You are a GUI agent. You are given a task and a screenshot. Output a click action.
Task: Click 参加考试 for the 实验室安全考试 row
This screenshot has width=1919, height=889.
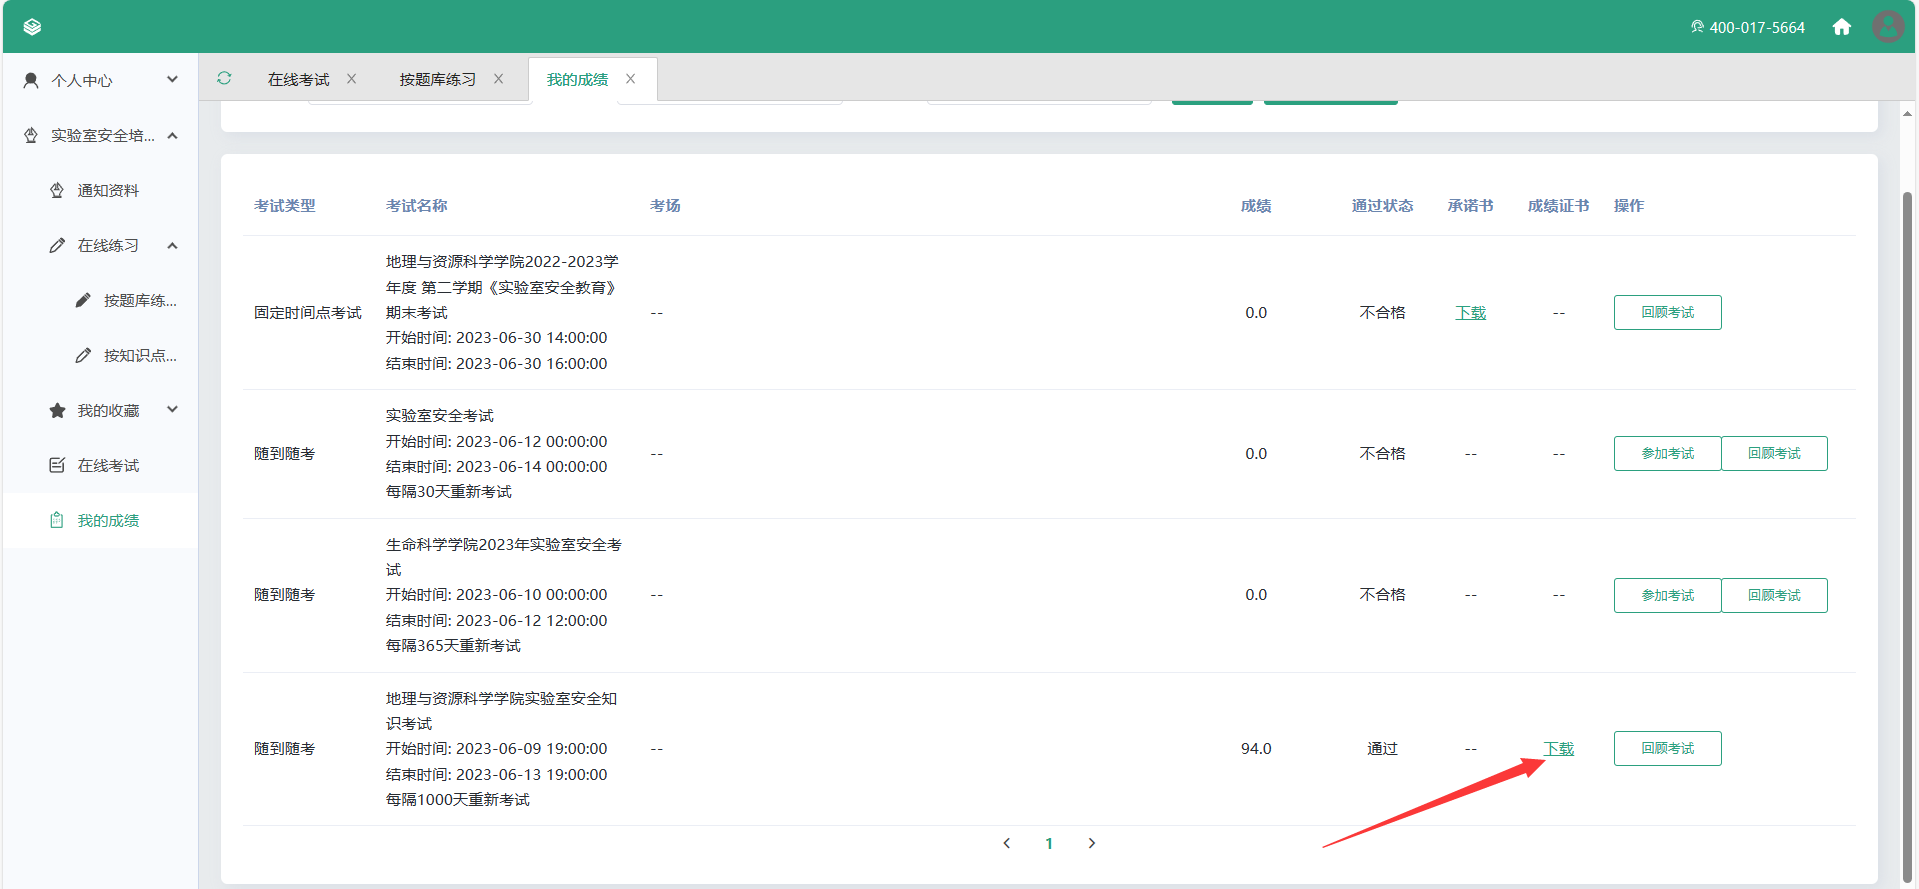click(1667, 453)
